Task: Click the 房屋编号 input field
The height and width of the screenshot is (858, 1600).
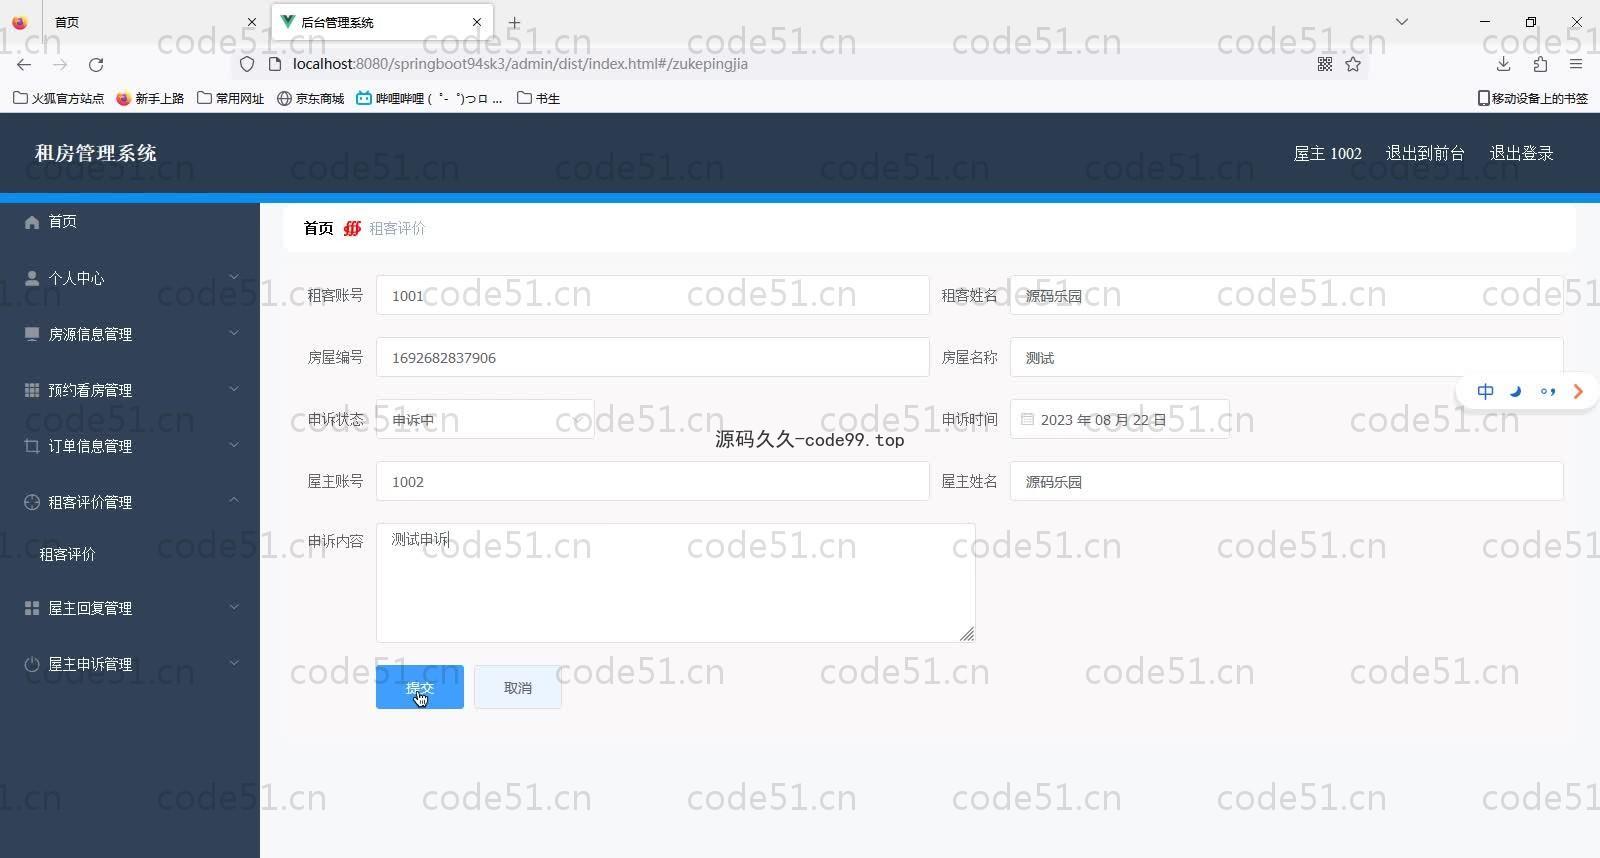Action: (x=653, y=357)
